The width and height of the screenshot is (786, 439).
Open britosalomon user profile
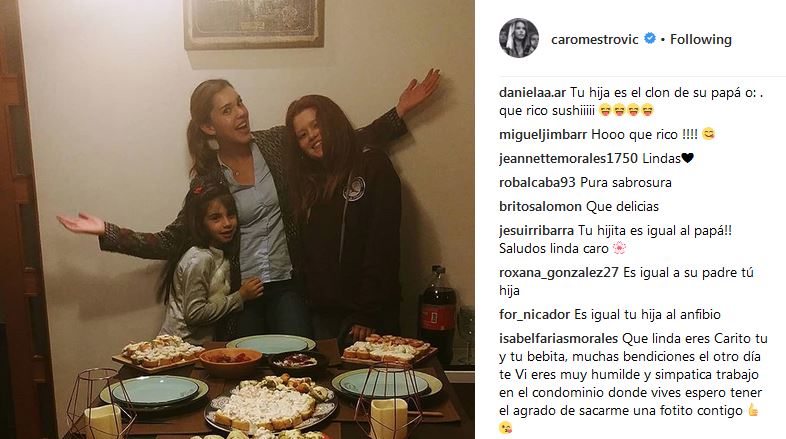pos(540,206)
